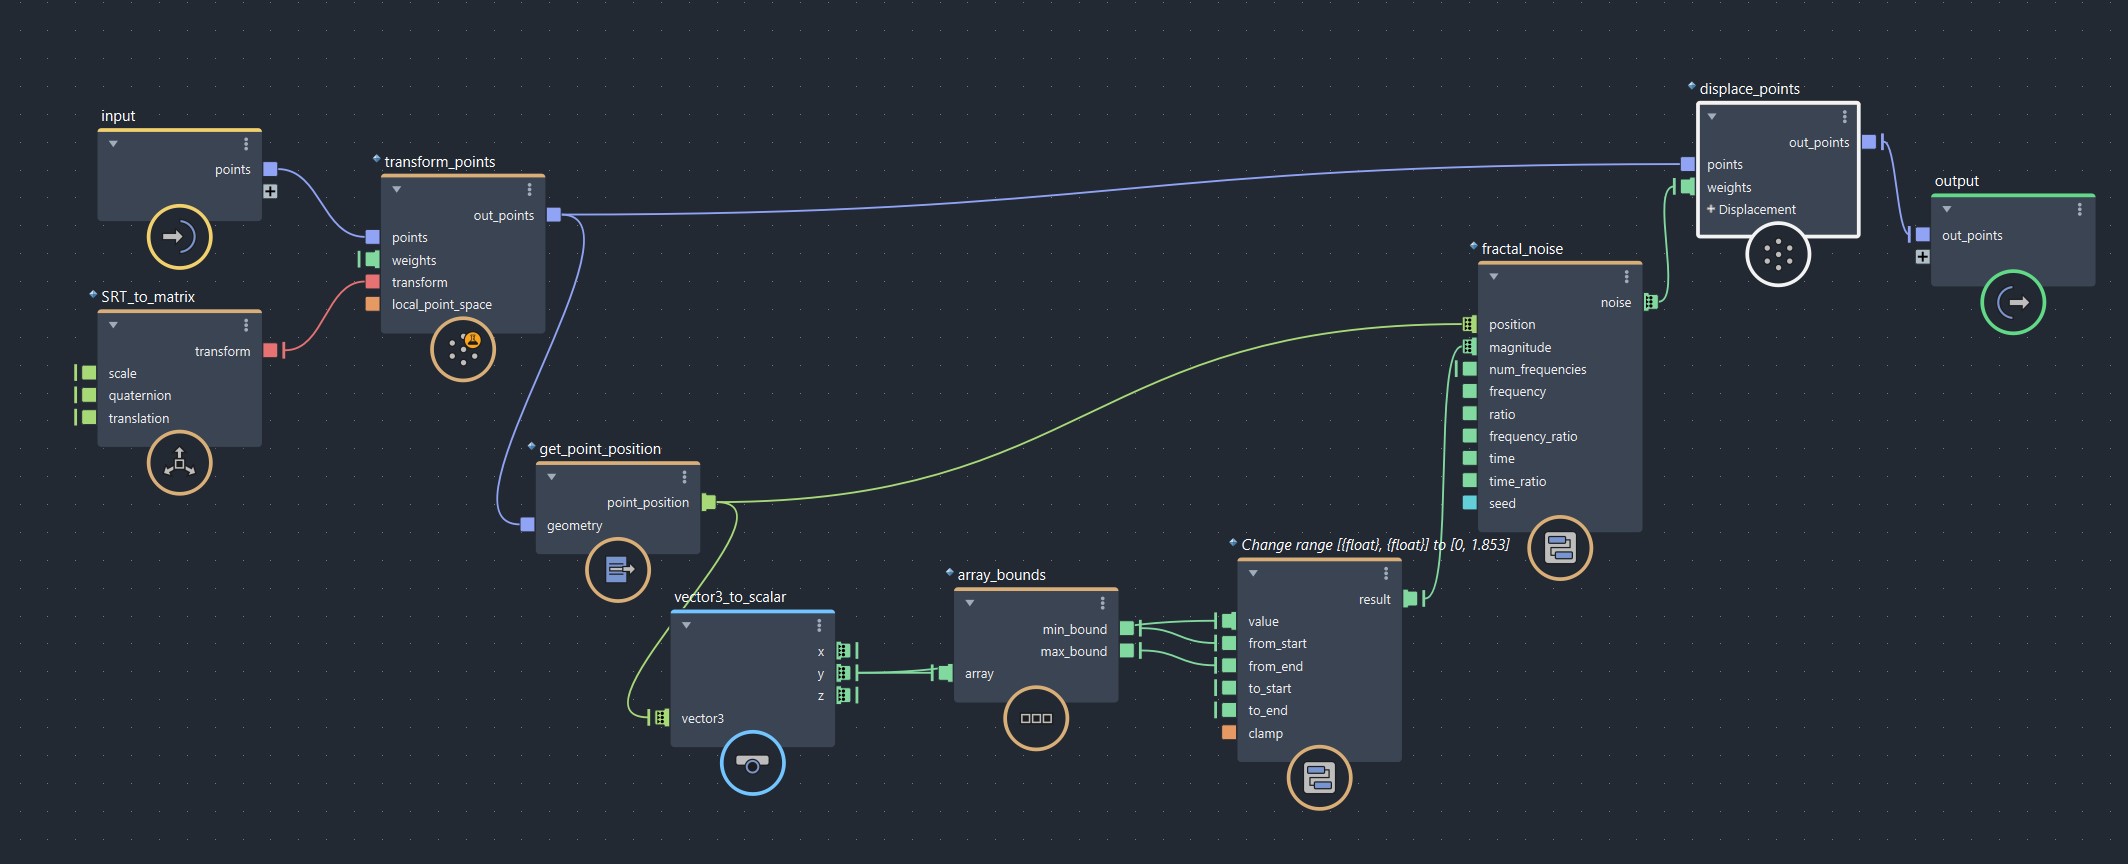
Task: Open the displace_points node's three-dot menu
Action: (x=1845, y=117)
